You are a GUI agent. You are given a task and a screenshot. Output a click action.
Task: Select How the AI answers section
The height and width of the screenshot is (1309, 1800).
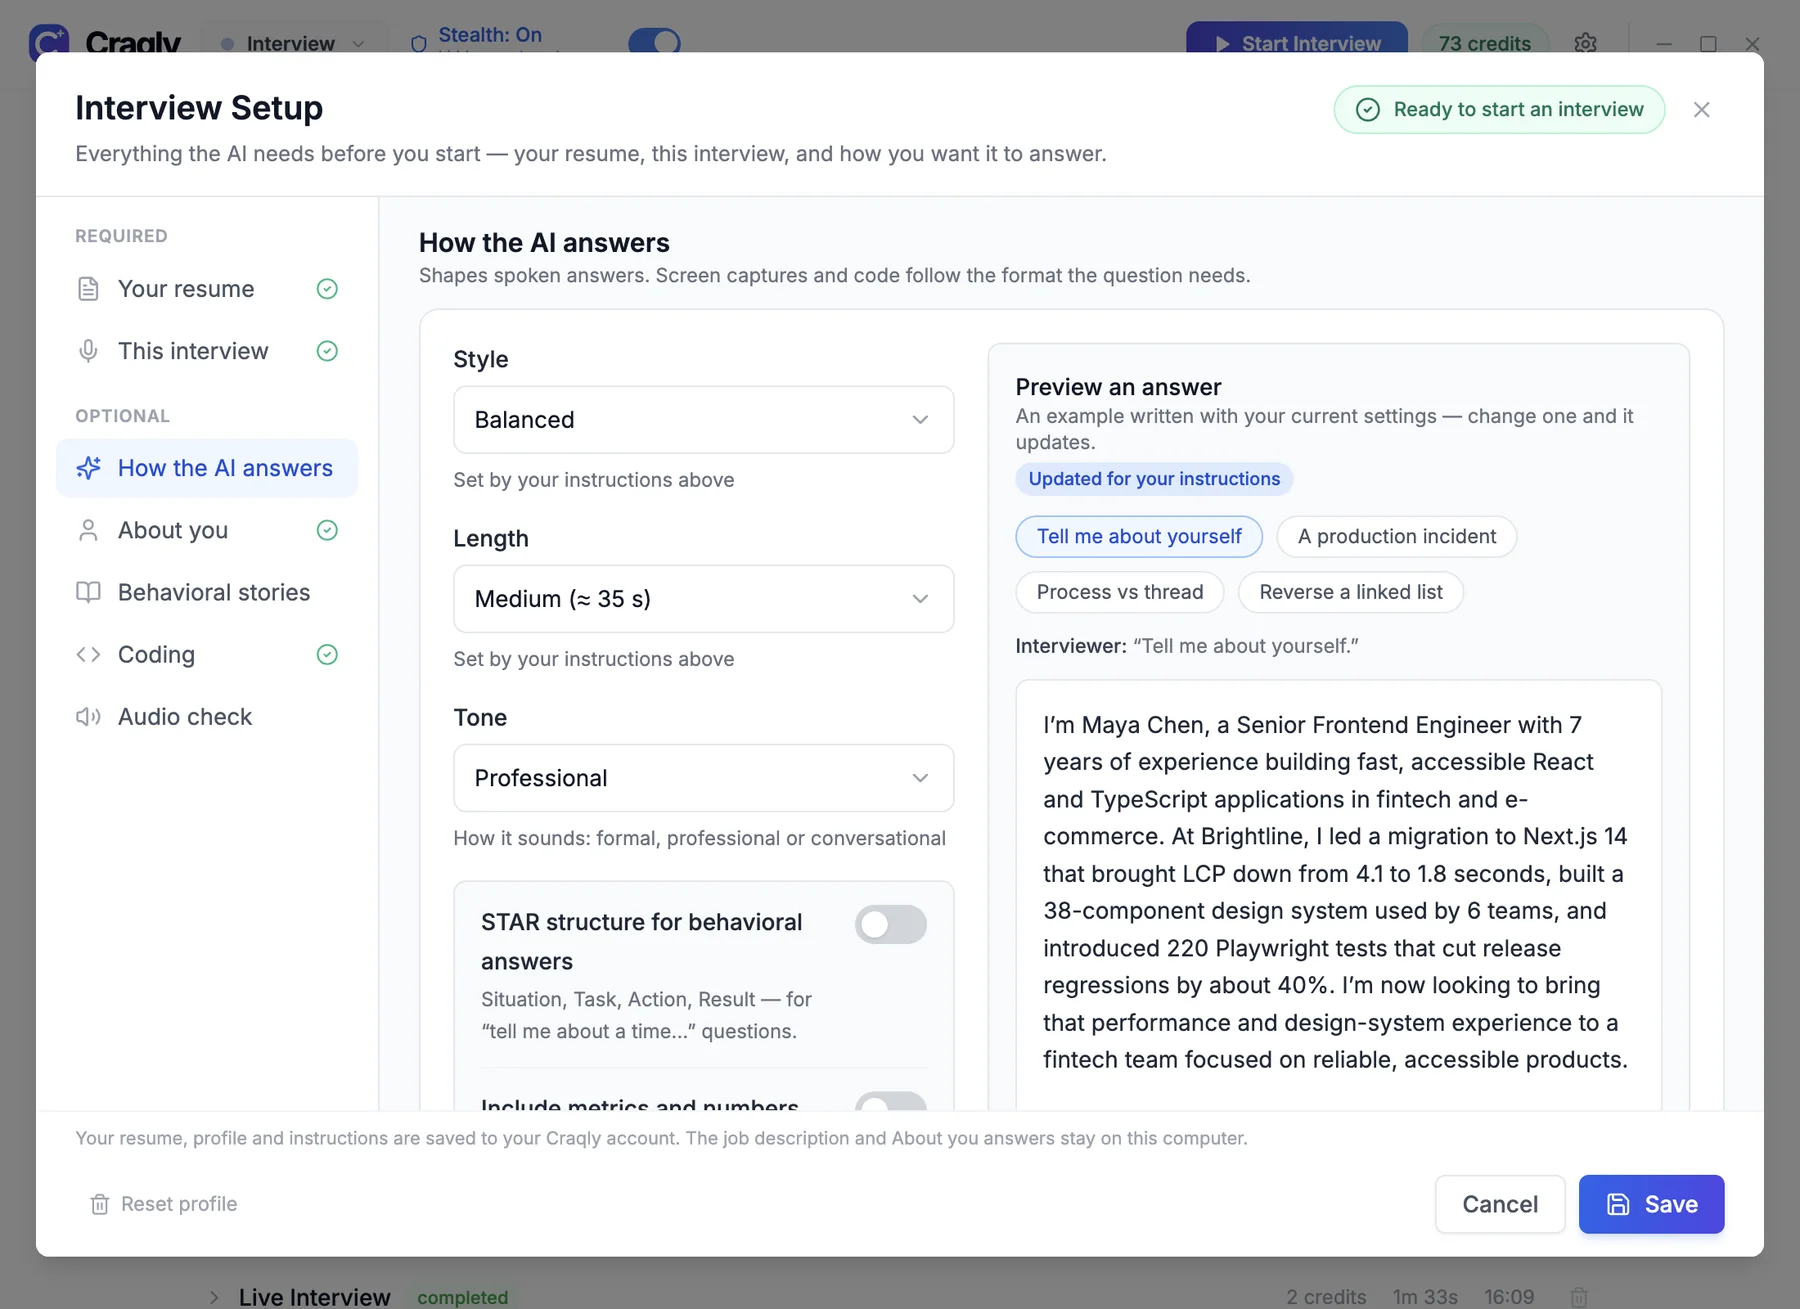(207, 468)
